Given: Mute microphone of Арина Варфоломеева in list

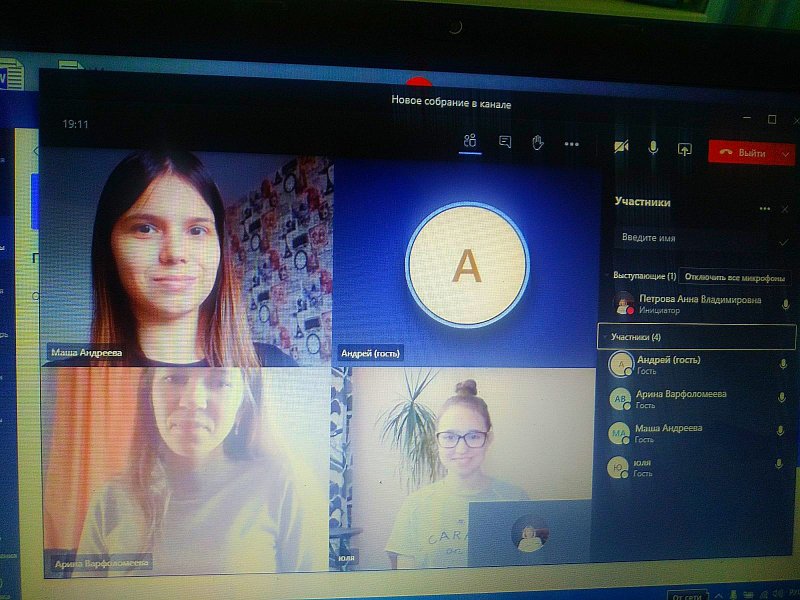Looking at the screenshot, I should pyautogui.click(x=782, y=397).
